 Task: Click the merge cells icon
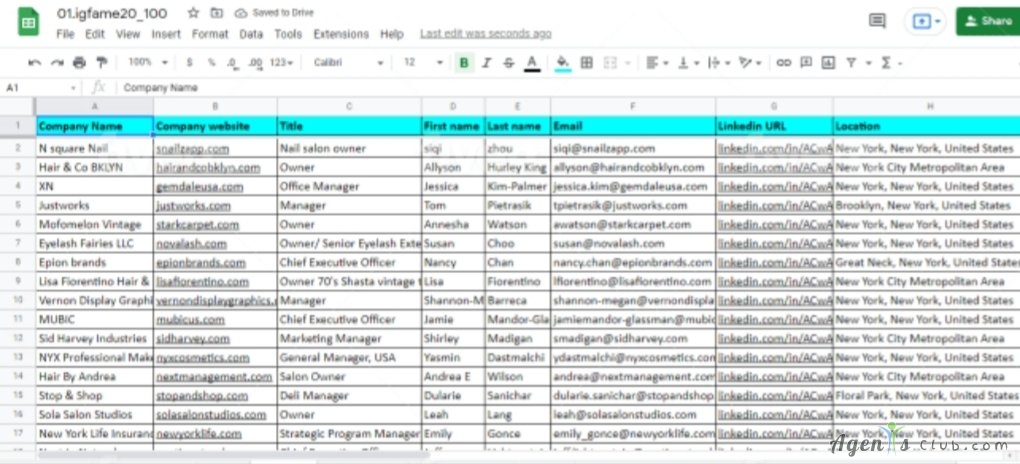[610, 62]
